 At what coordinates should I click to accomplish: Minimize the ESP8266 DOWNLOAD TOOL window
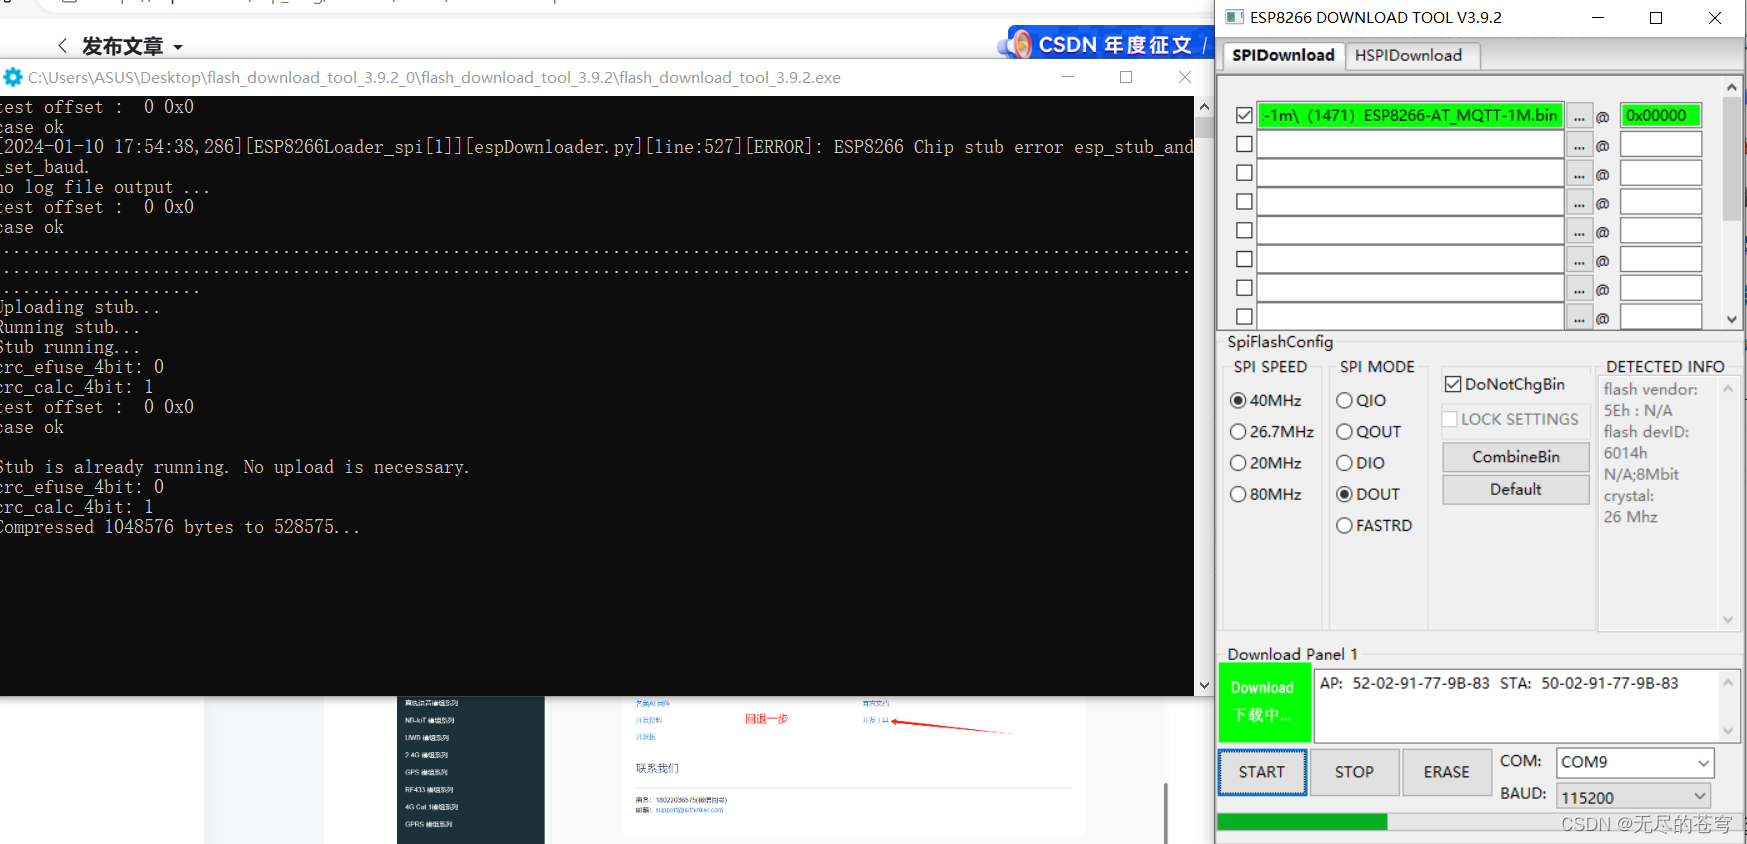tap(1598, 18)
